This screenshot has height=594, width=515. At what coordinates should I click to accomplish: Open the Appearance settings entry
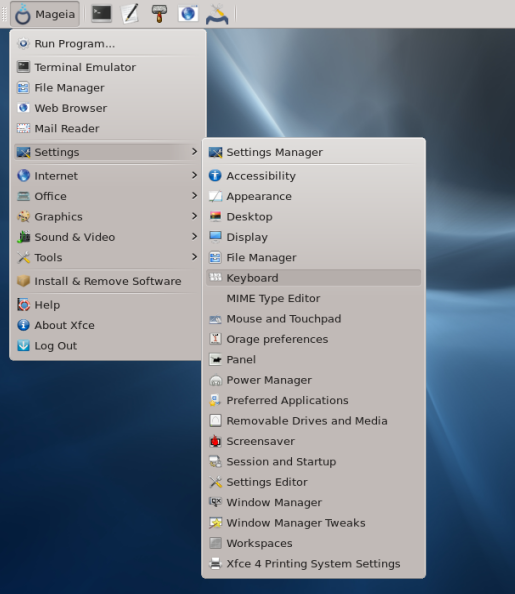click(x=313, y=196)
